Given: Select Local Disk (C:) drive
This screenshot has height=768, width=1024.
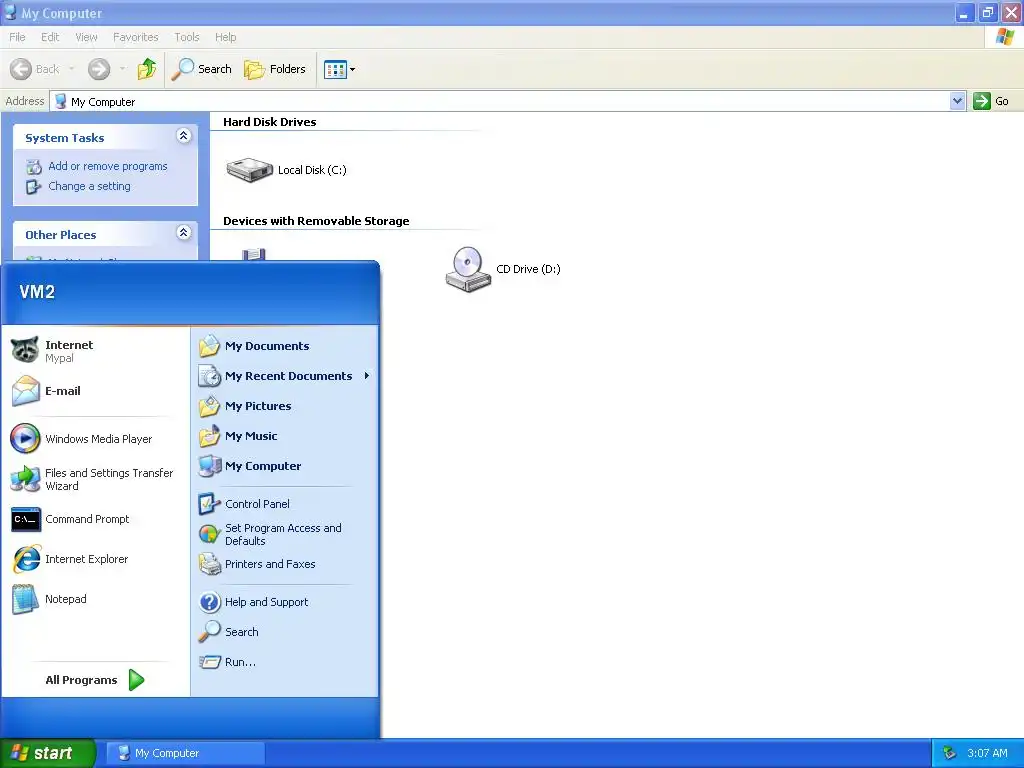Looking at the screenshot, I should click(286, 170).
